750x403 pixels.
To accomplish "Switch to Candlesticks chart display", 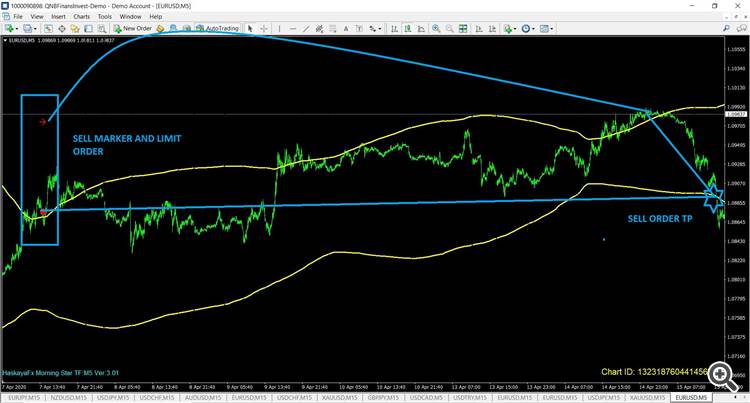I will 408,29.
